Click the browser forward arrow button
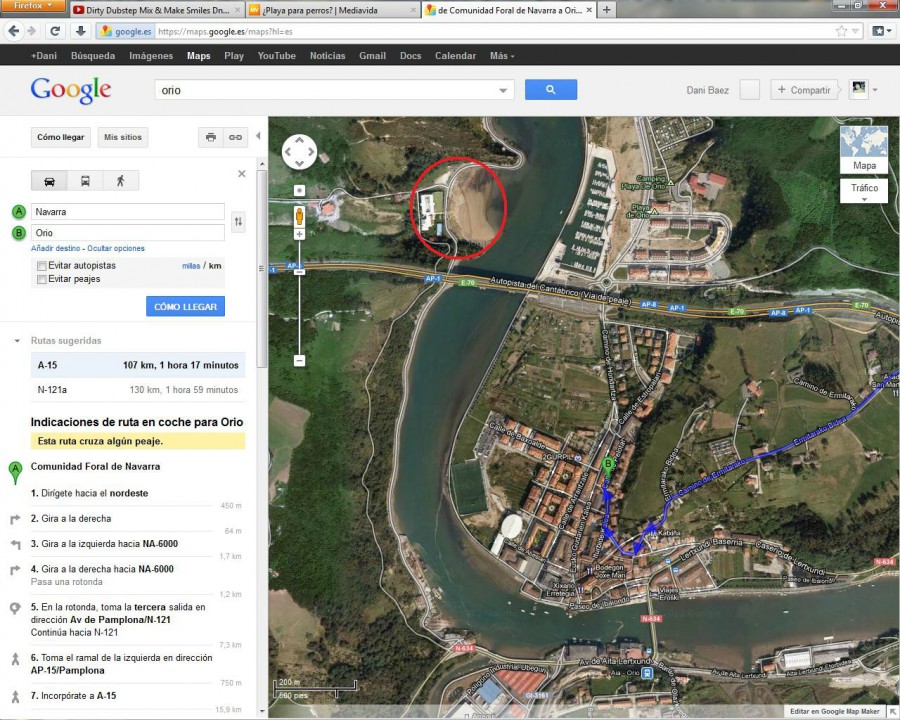 (32, 31)
